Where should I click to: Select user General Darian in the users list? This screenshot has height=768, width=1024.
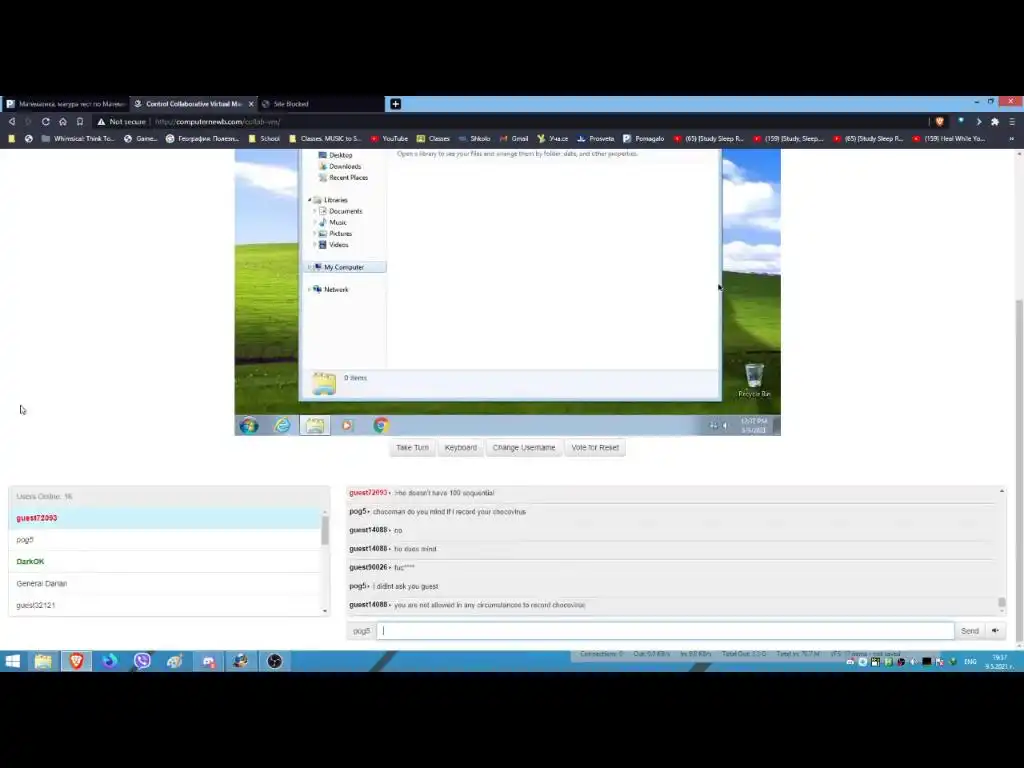165,583
